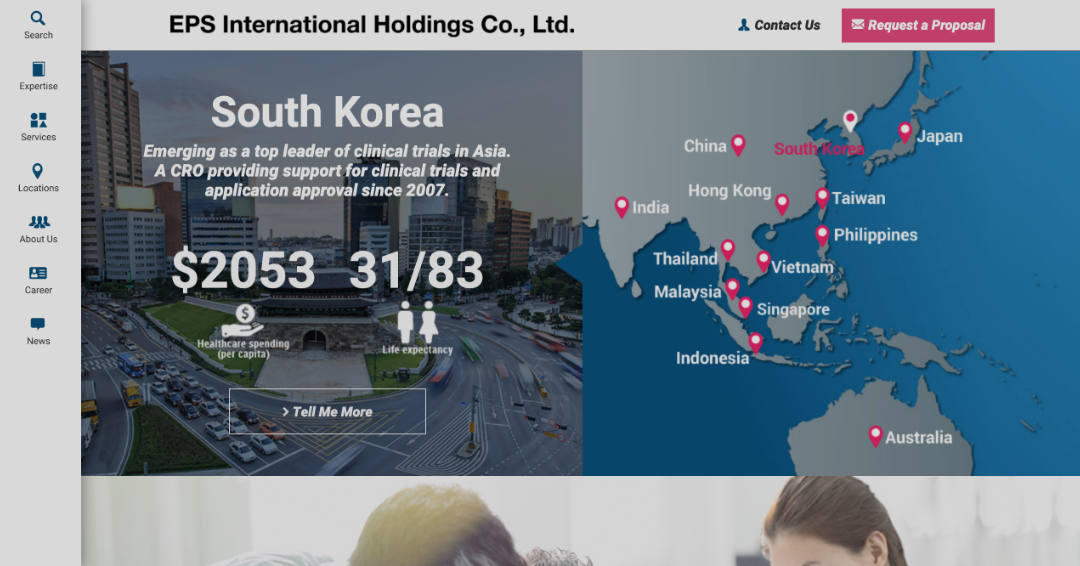Click the India label on map
The image size is (1080, 566).
click(651, 207)
